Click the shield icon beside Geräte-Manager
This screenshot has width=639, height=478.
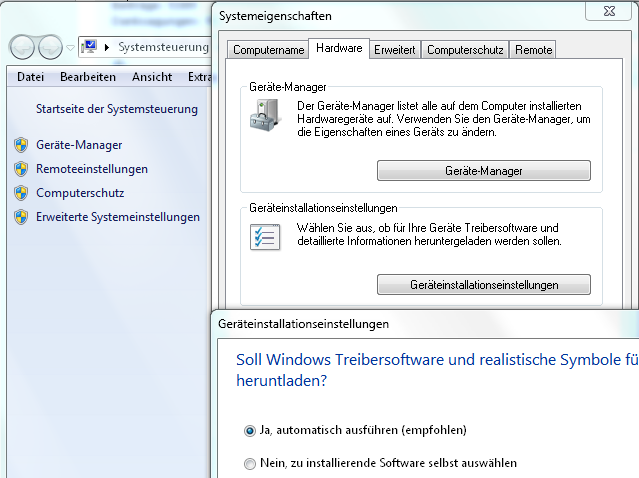pyautogui.click(x=21, y=145)
